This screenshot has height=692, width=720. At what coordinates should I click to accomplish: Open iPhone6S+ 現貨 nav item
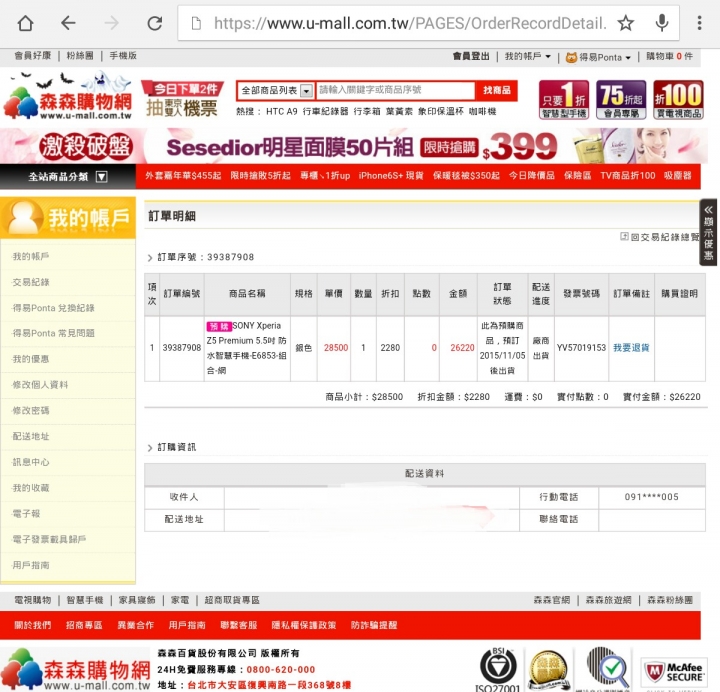[x=391, y=175]
